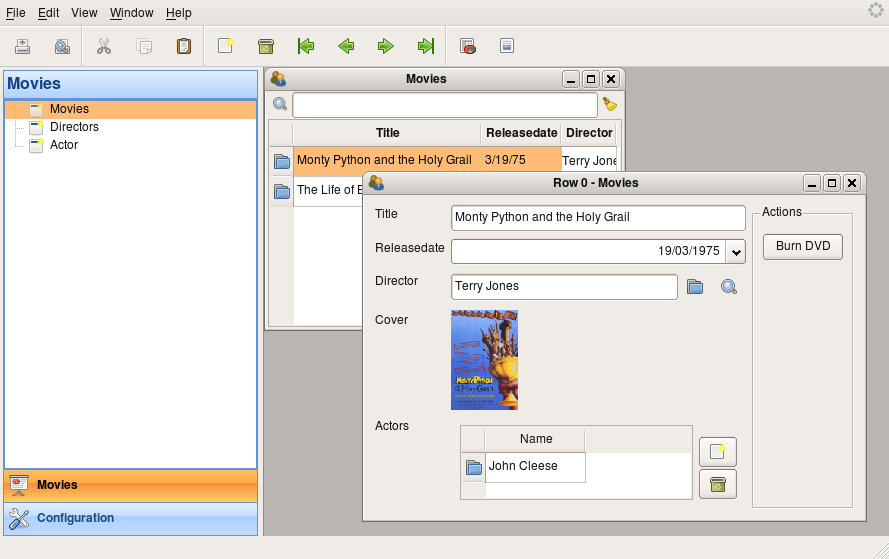Click the Movies window search field
The width and height of the screenshot is (889, 559).
click(x=445, y=105)
